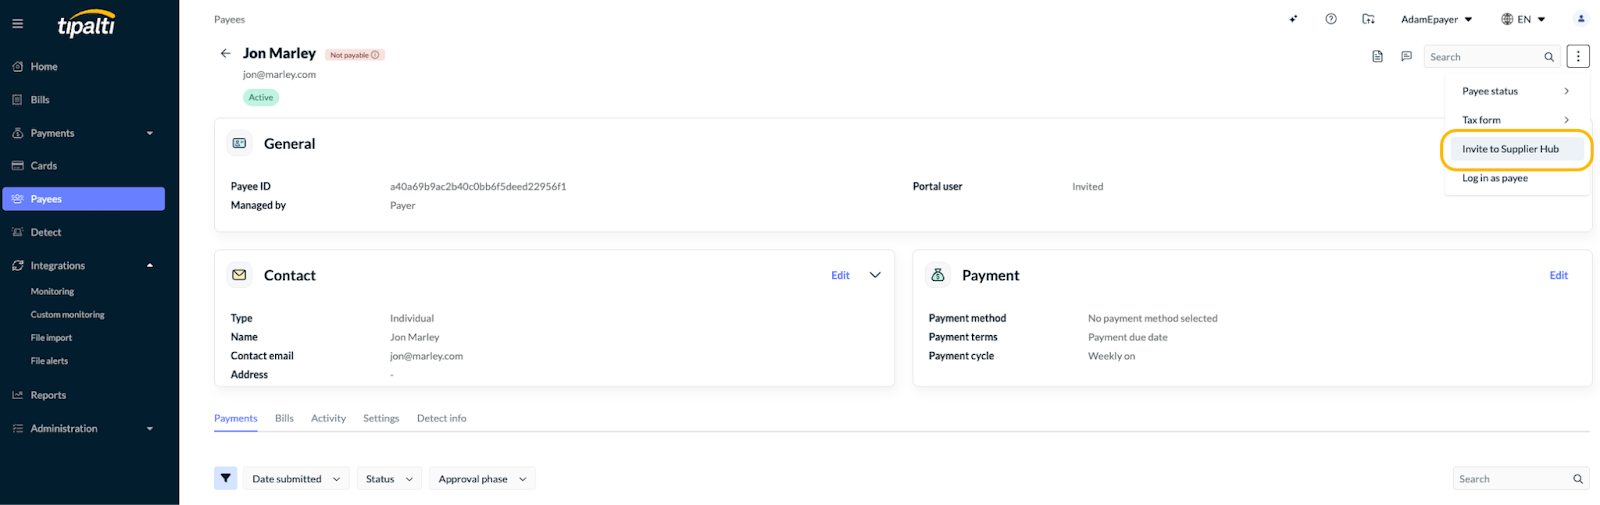1600x505 pixels.
Task: Click the payments table Search field
Action: (x=1520, y=479)
